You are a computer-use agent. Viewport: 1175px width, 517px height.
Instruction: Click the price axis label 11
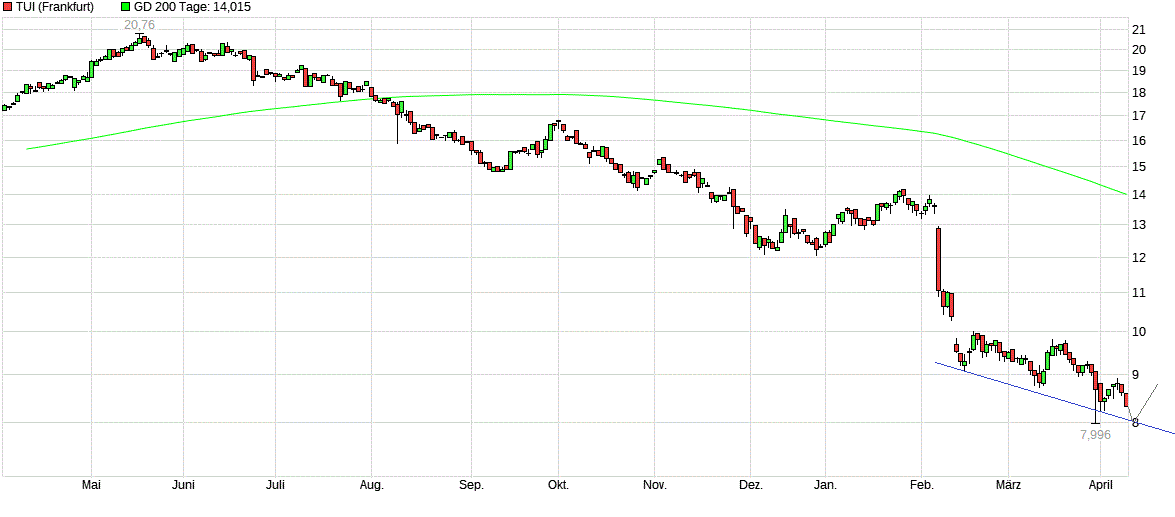pyautogui.click(x=1138, y=293)
